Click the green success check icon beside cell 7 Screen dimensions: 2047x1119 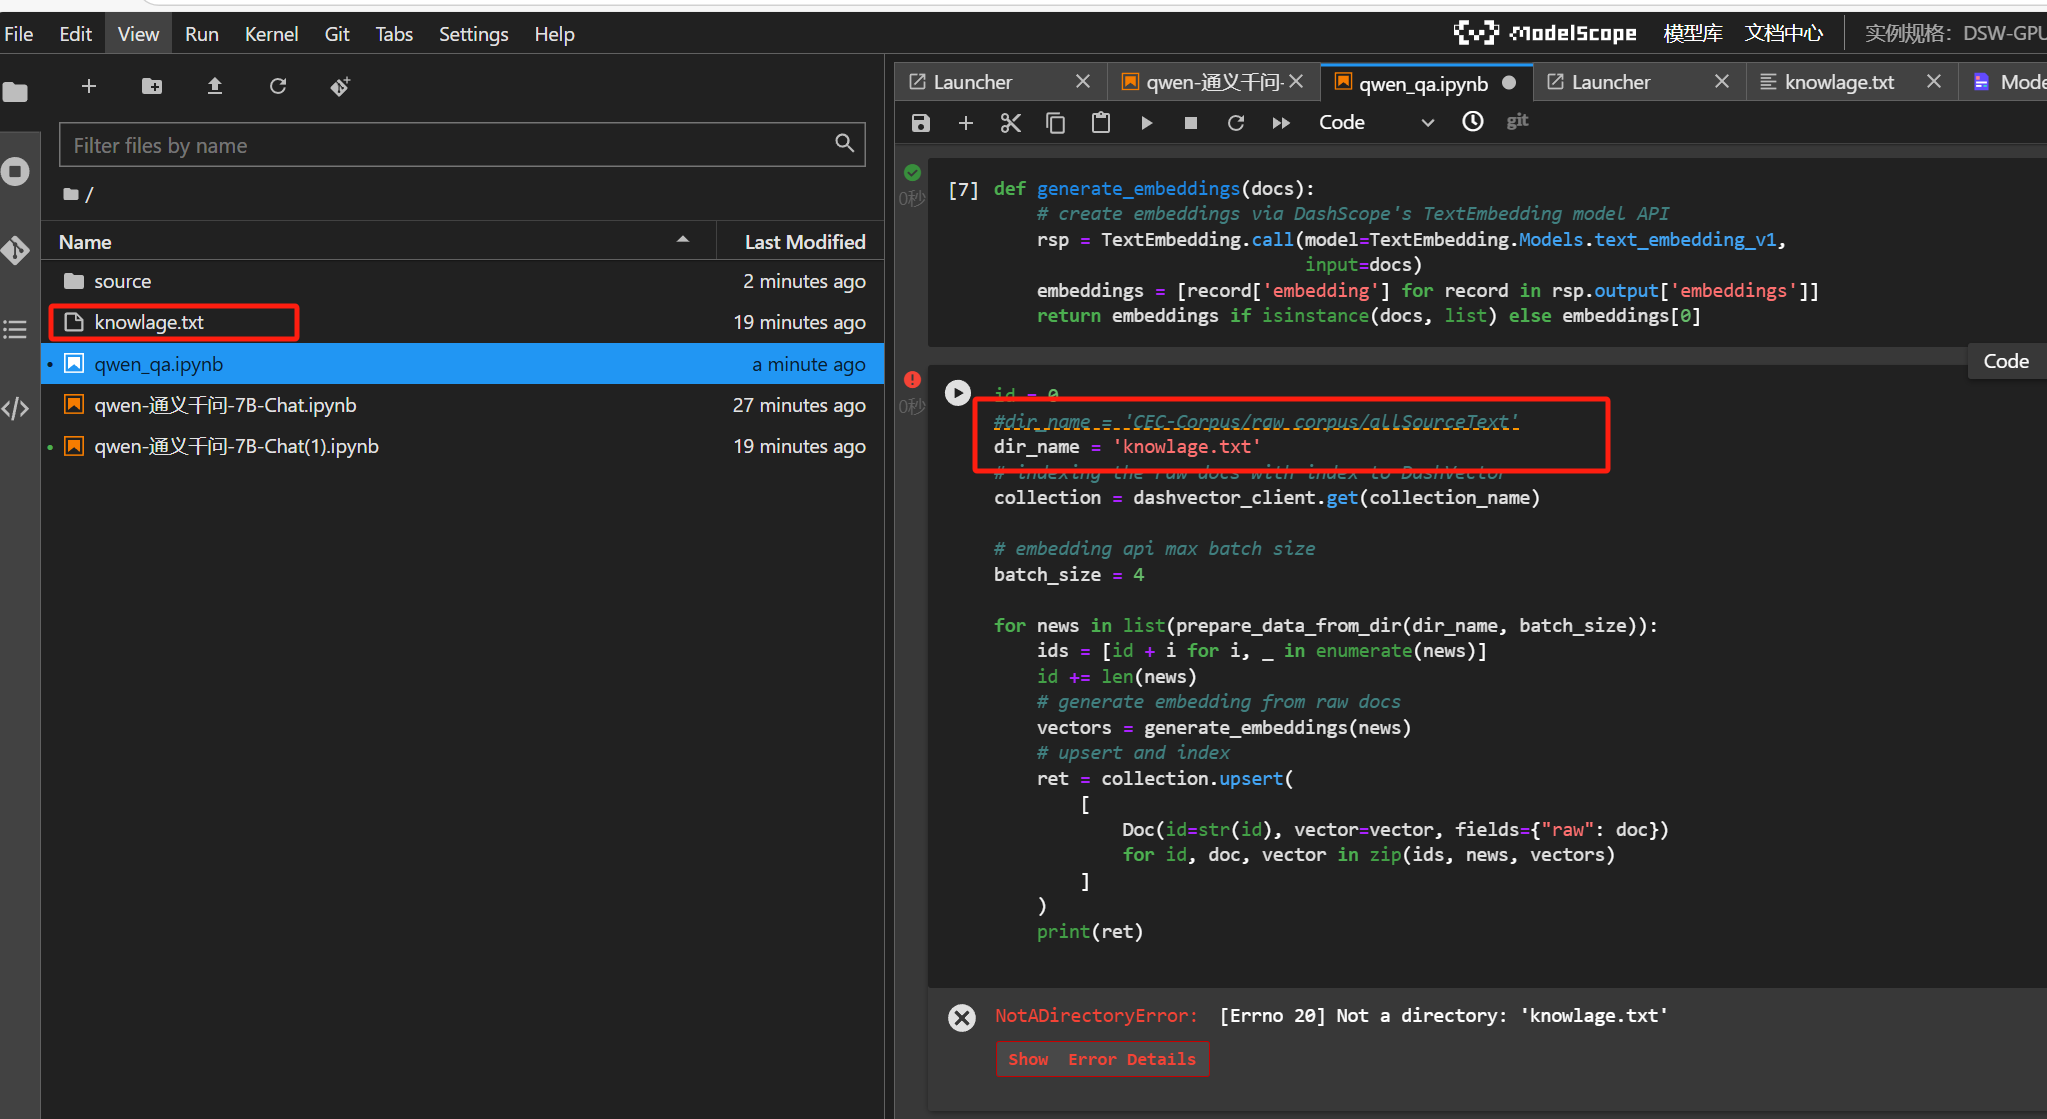click(x=912, y=173)
